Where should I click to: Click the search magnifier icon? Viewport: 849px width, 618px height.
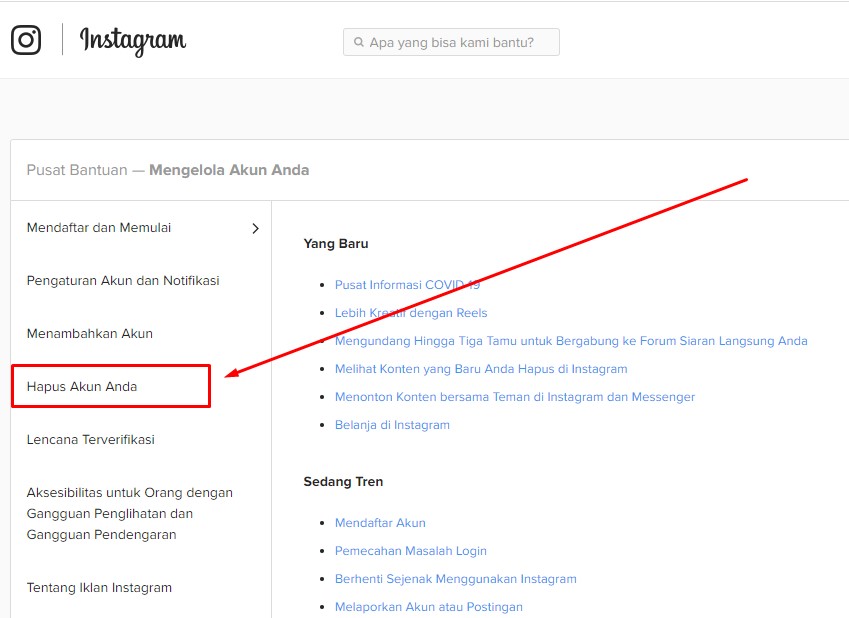pos(358,42)
